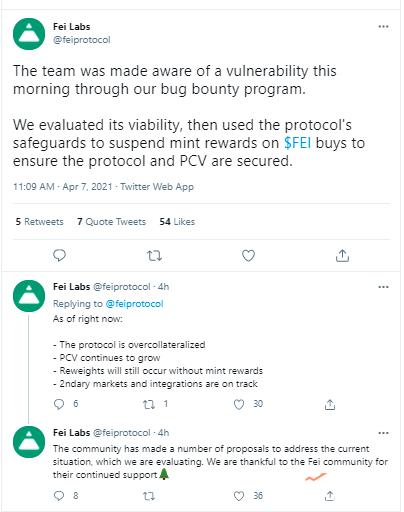Reply to the community proposals tweet
Image resolution: width=404 pixels, height=512 pixels.
pyautogui.click(x=59, y=496)
